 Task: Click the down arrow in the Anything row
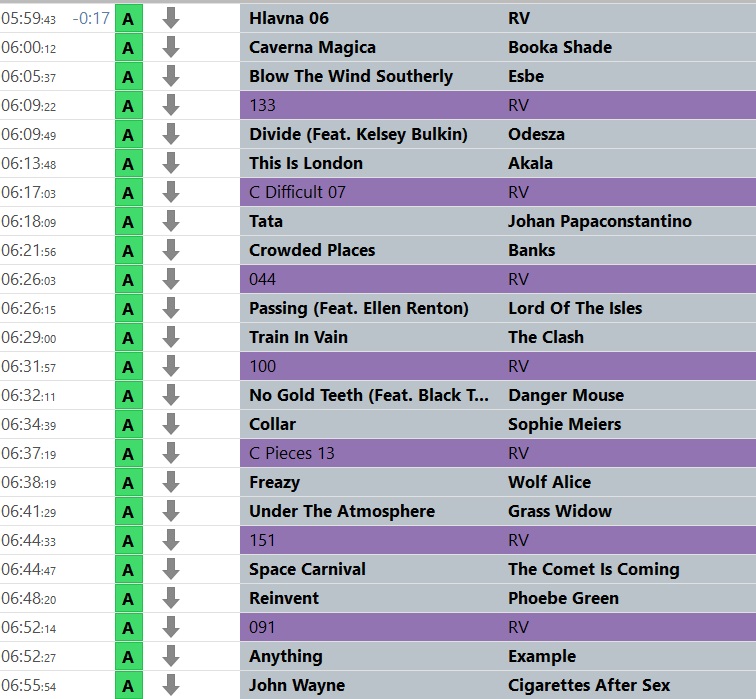(171, 656)
